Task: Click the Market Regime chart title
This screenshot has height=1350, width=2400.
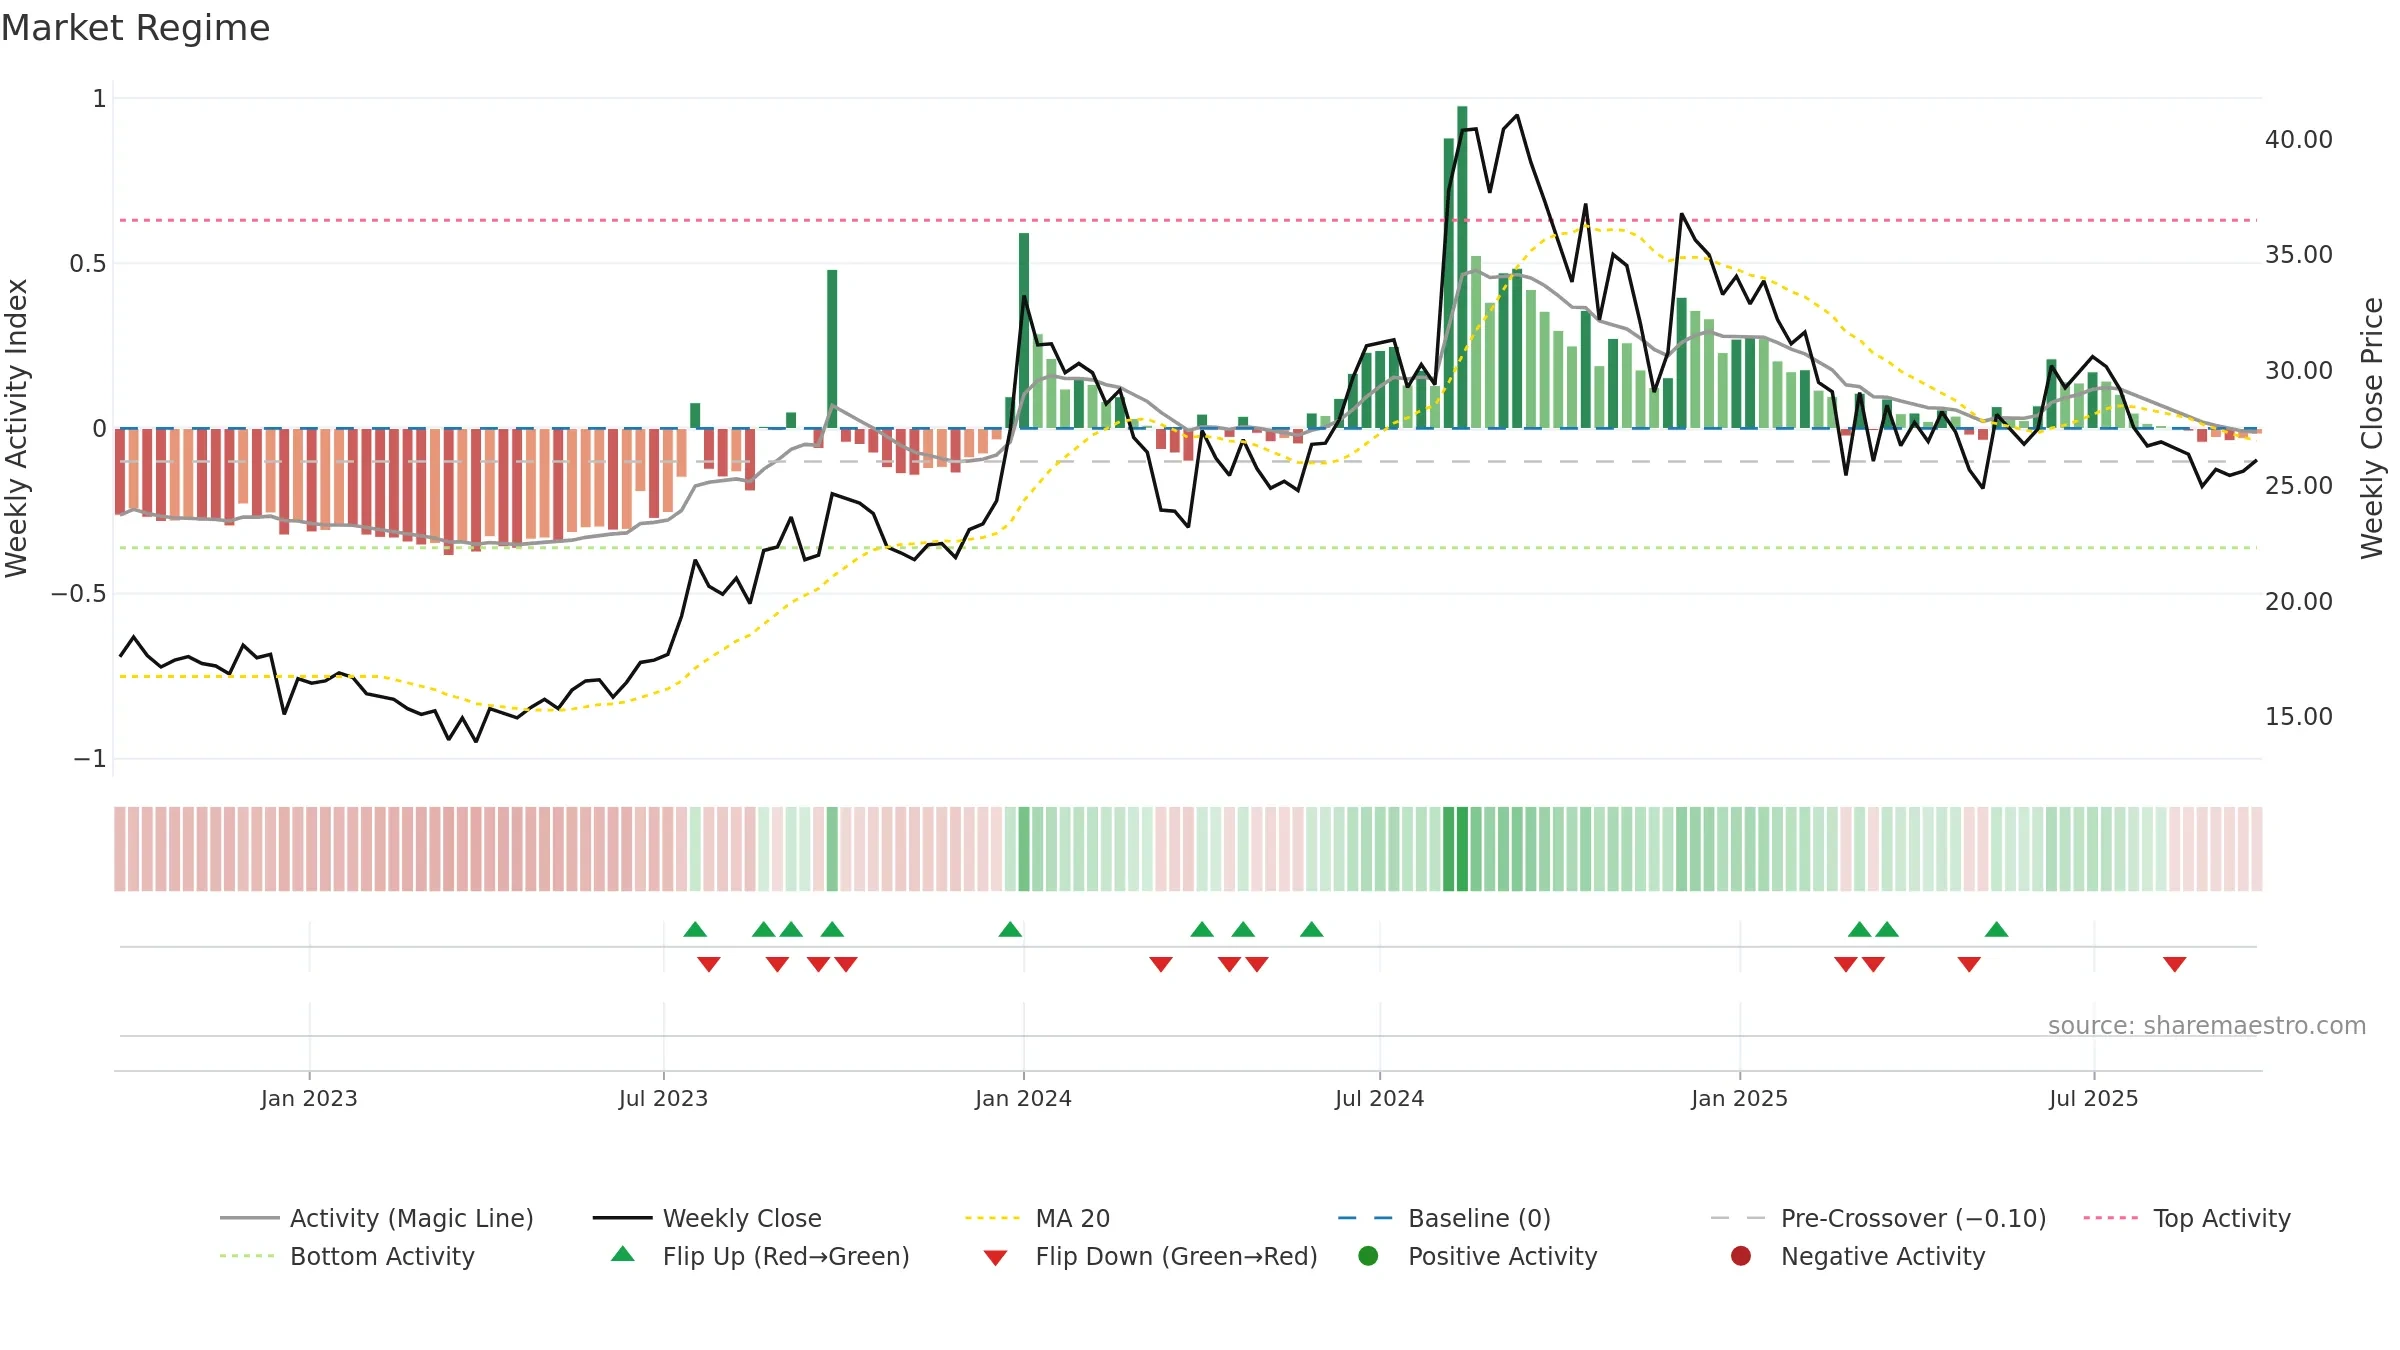Action: pos(135,28)
